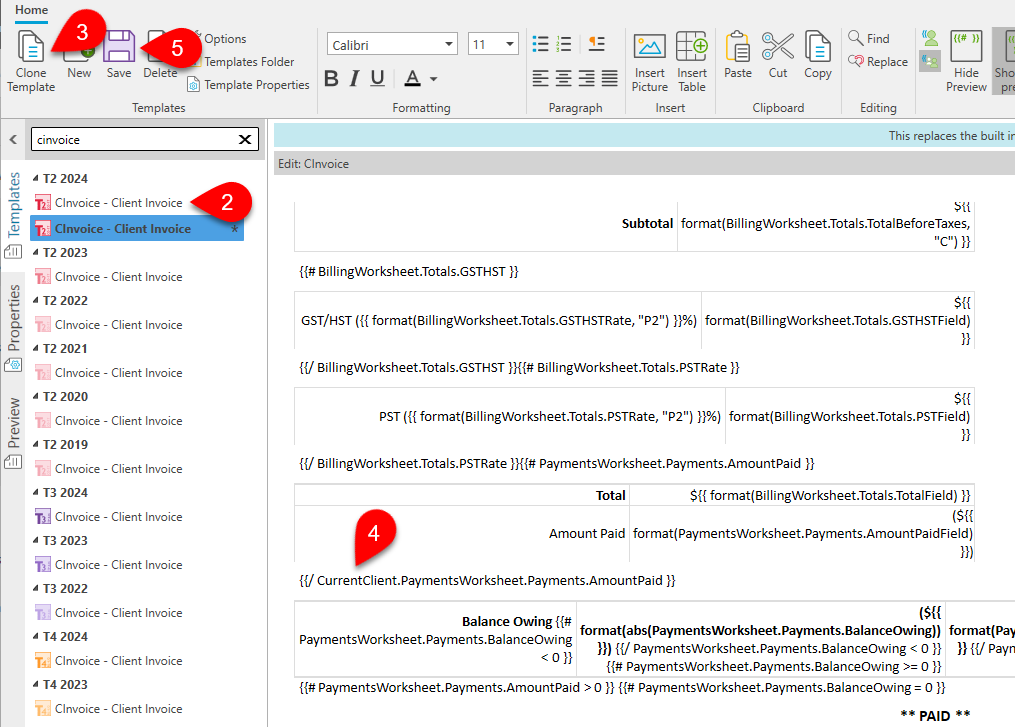
Task: Open the Preview side tab
Action: (14, 432)
